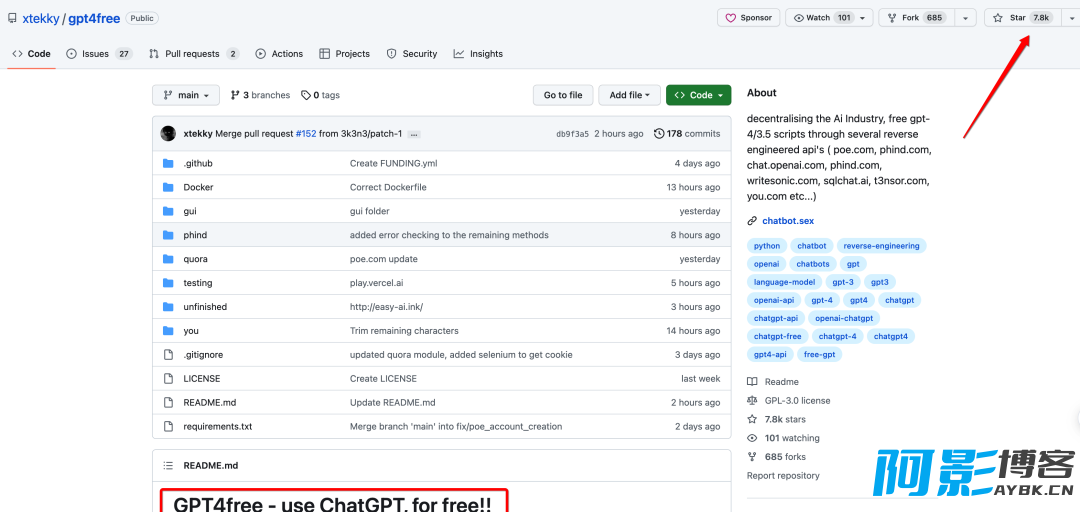The width and height of the screenshot is (1080, 512).
Task: Click the openai-chatgpt topic tag
Action: [844, 318]
